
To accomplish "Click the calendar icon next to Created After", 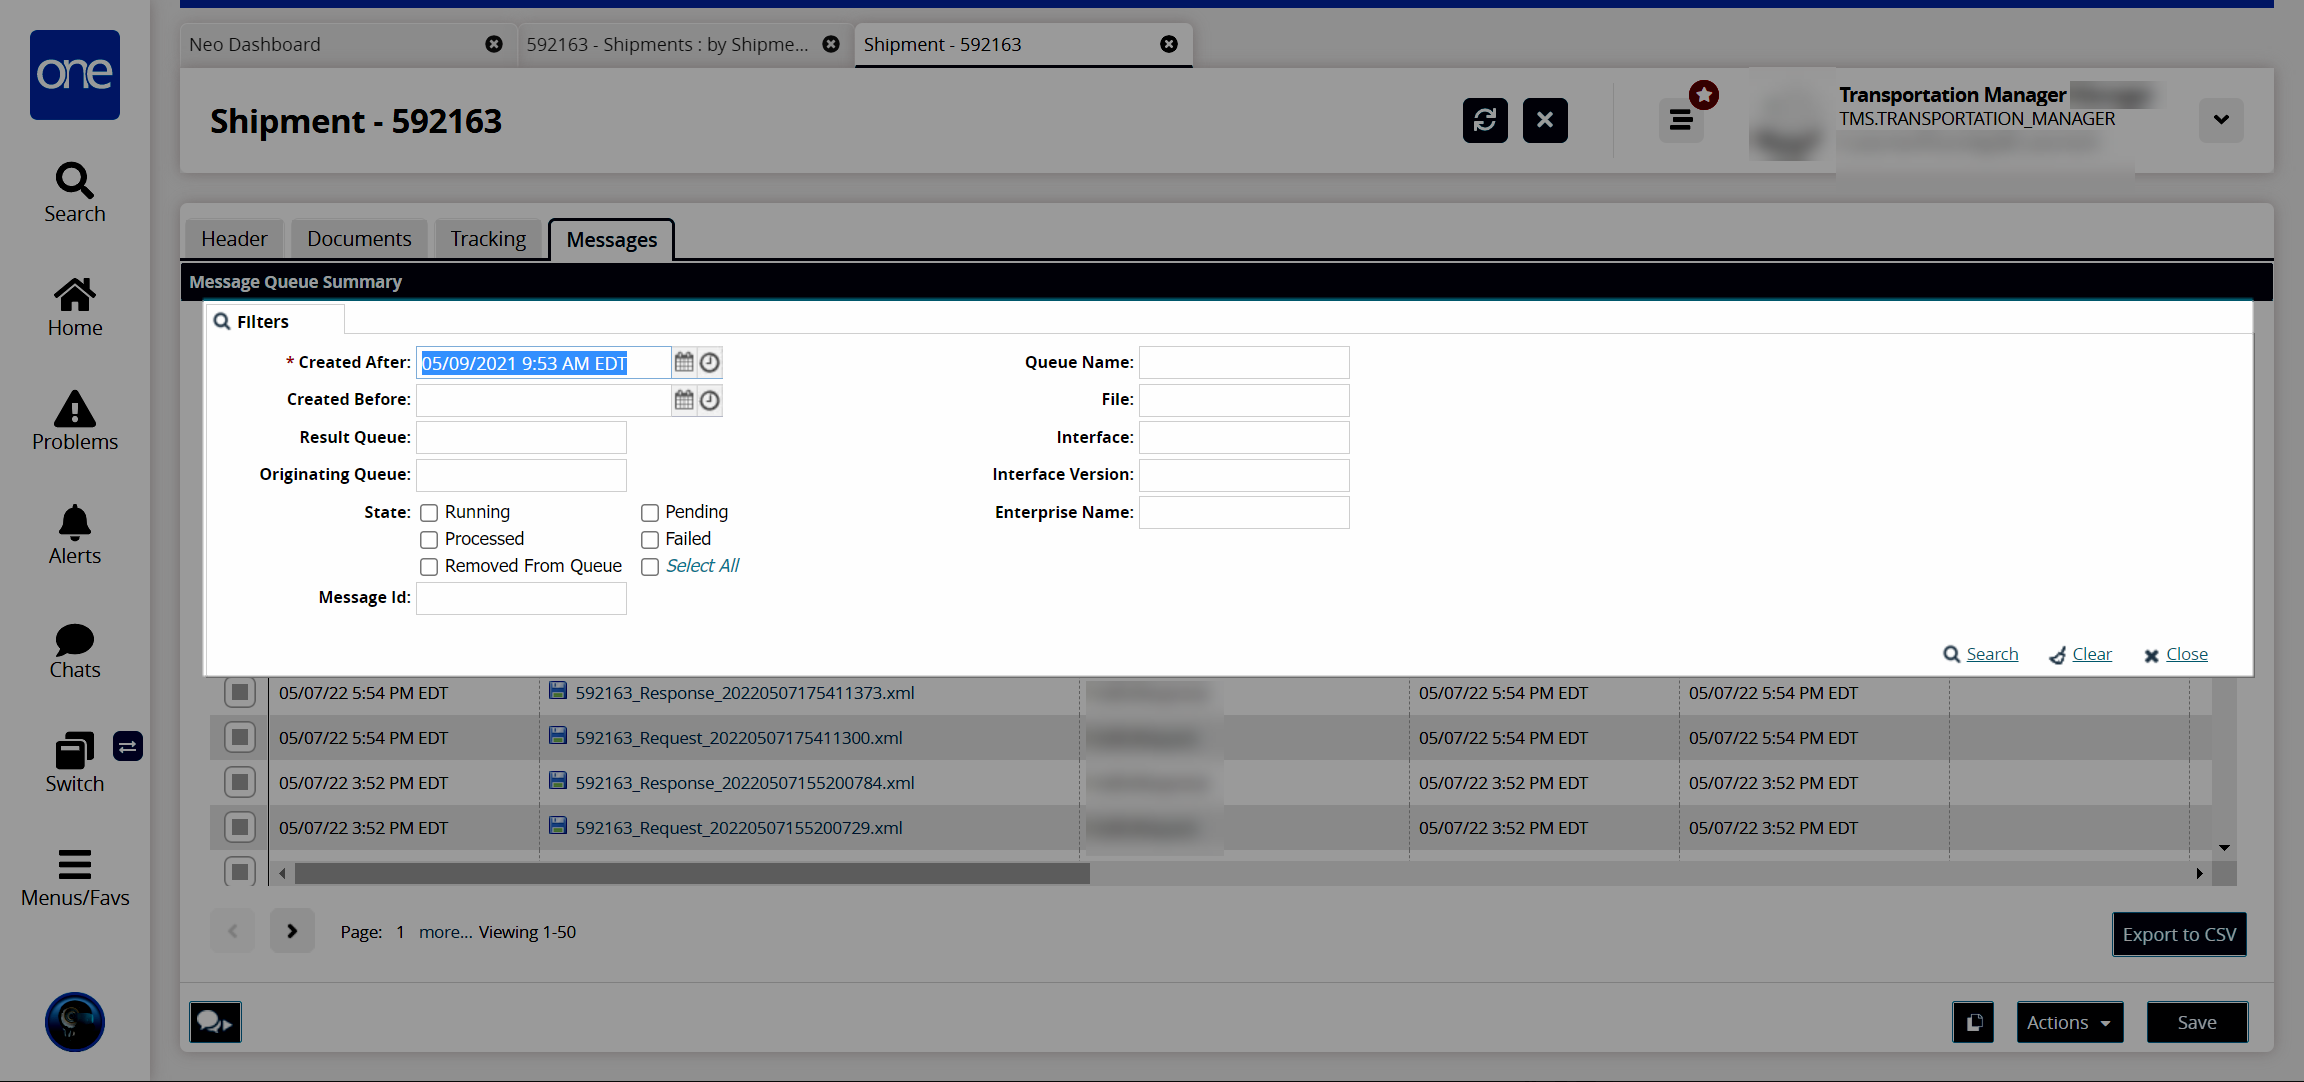I will [683, 362].
